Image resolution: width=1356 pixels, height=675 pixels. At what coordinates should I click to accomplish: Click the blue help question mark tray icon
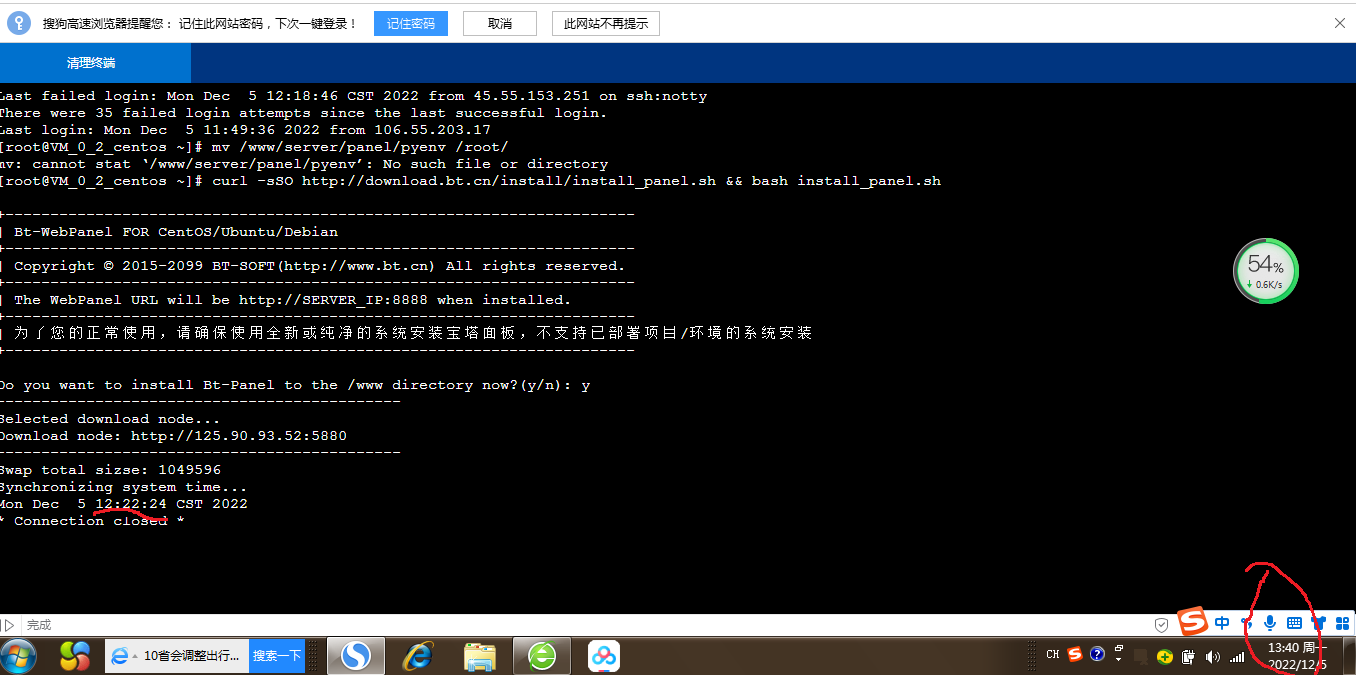1097,655
